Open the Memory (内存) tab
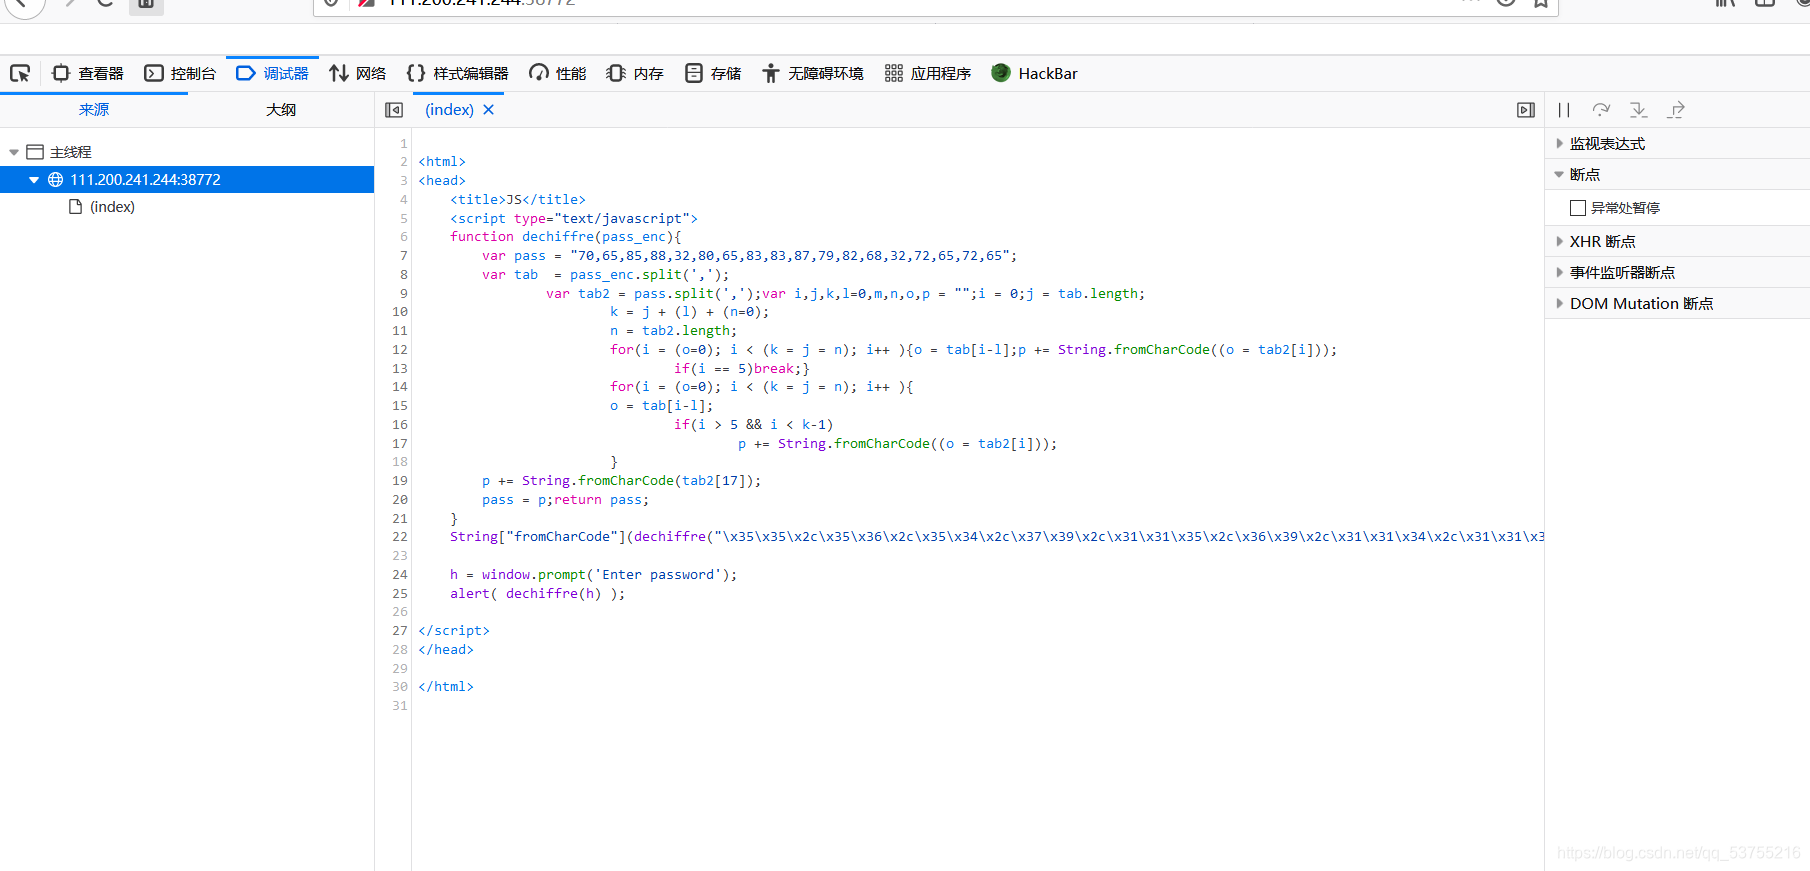Viewport: 1810px width, 871px height. click(x=636, y=73)
